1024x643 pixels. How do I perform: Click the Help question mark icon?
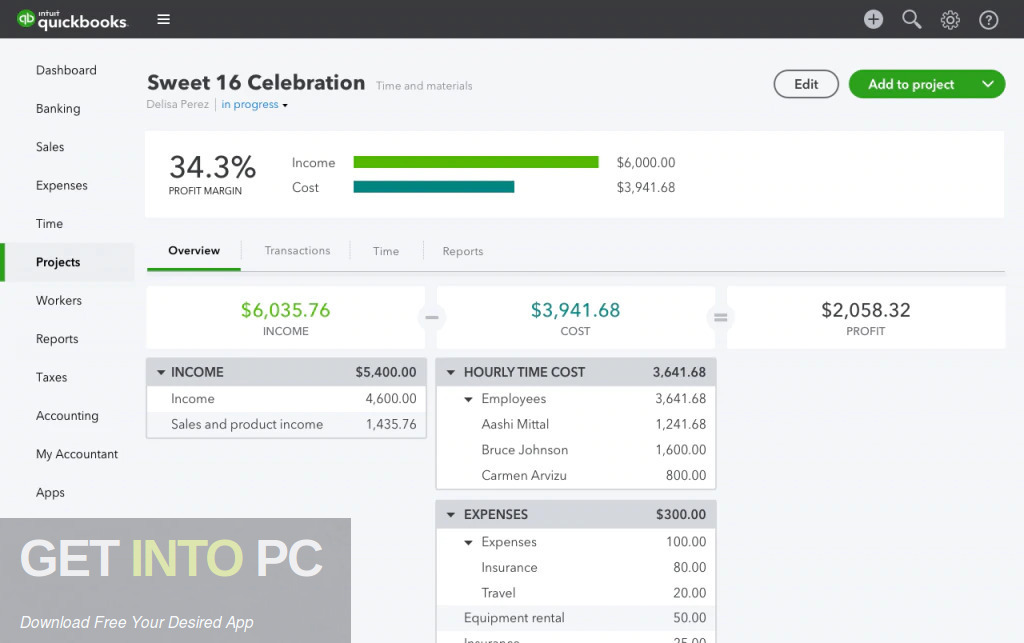tap(988, 19)
